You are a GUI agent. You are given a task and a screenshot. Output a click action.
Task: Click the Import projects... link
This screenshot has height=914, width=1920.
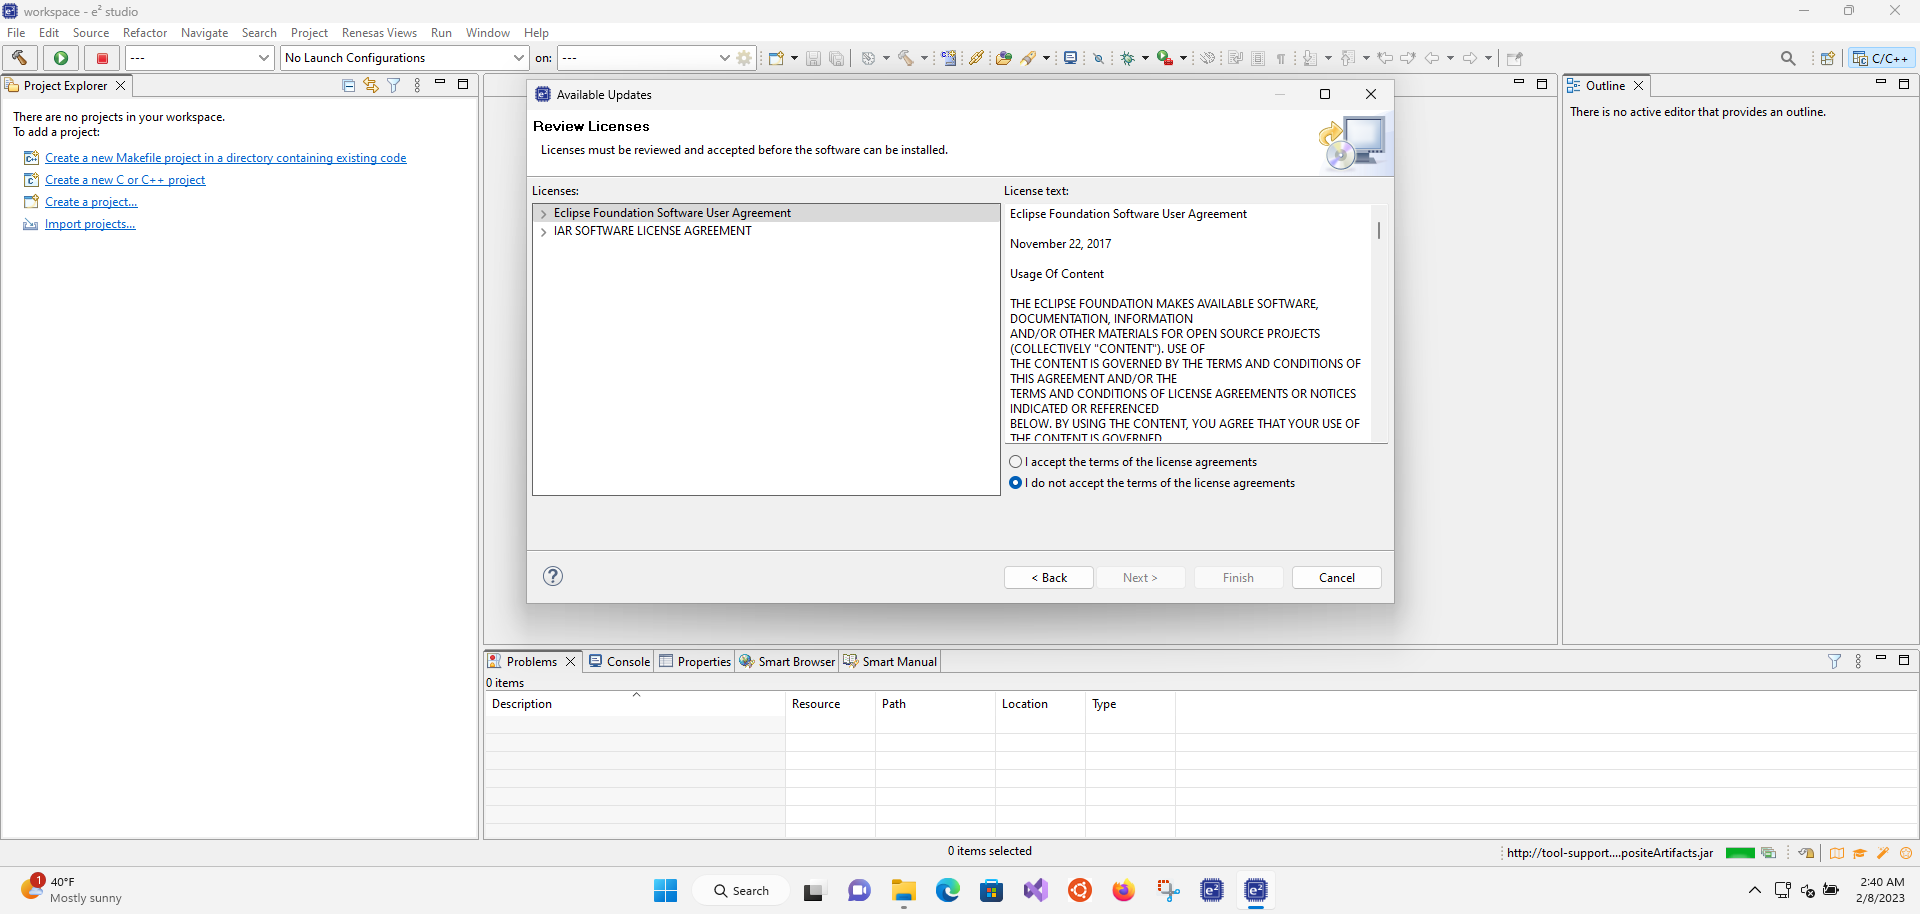90,224
